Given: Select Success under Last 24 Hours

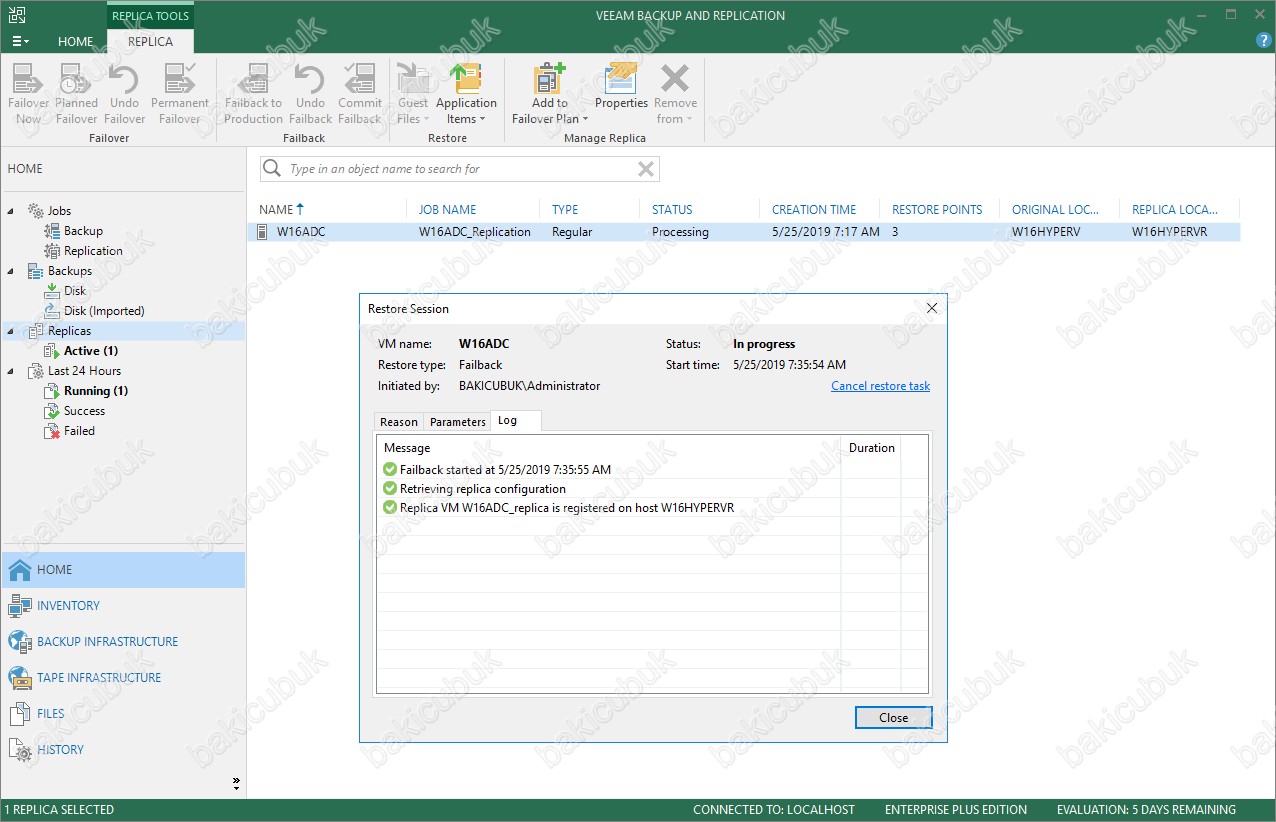Looking at the screenshot, I should click(x=84, y=411).
